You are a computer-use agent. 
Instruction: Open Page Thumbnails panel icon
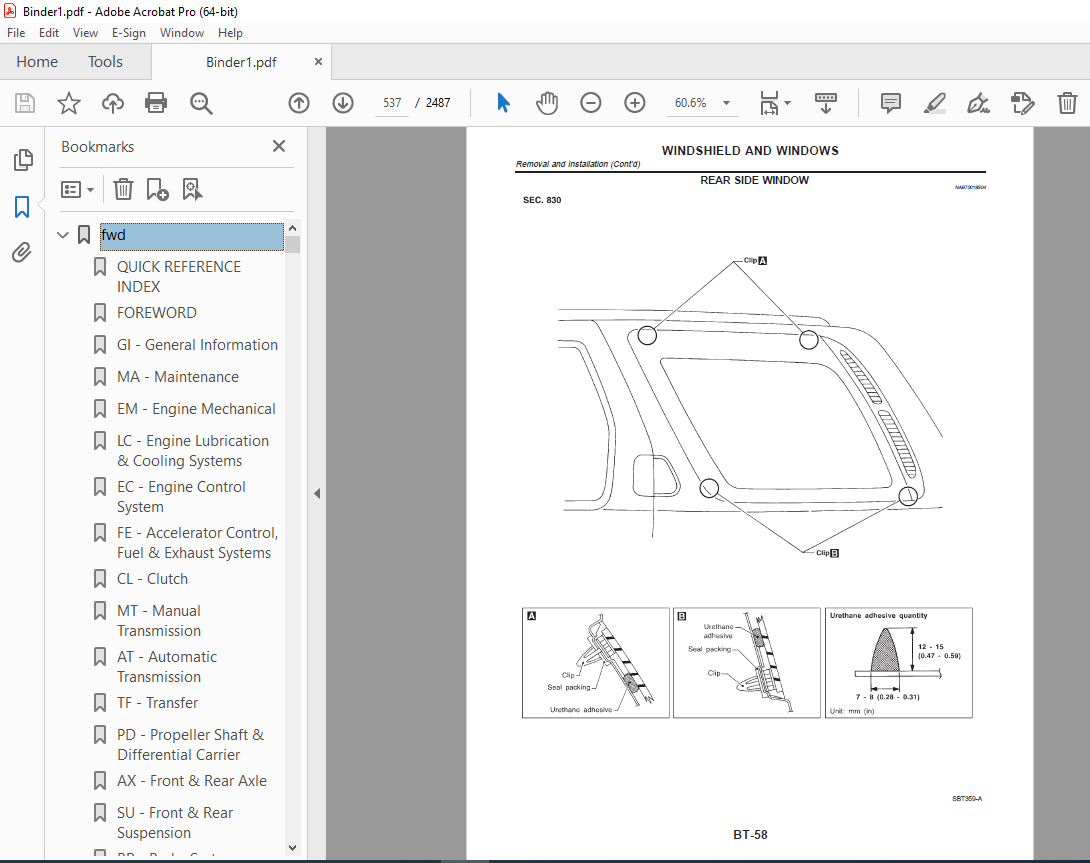click(22, 160)
